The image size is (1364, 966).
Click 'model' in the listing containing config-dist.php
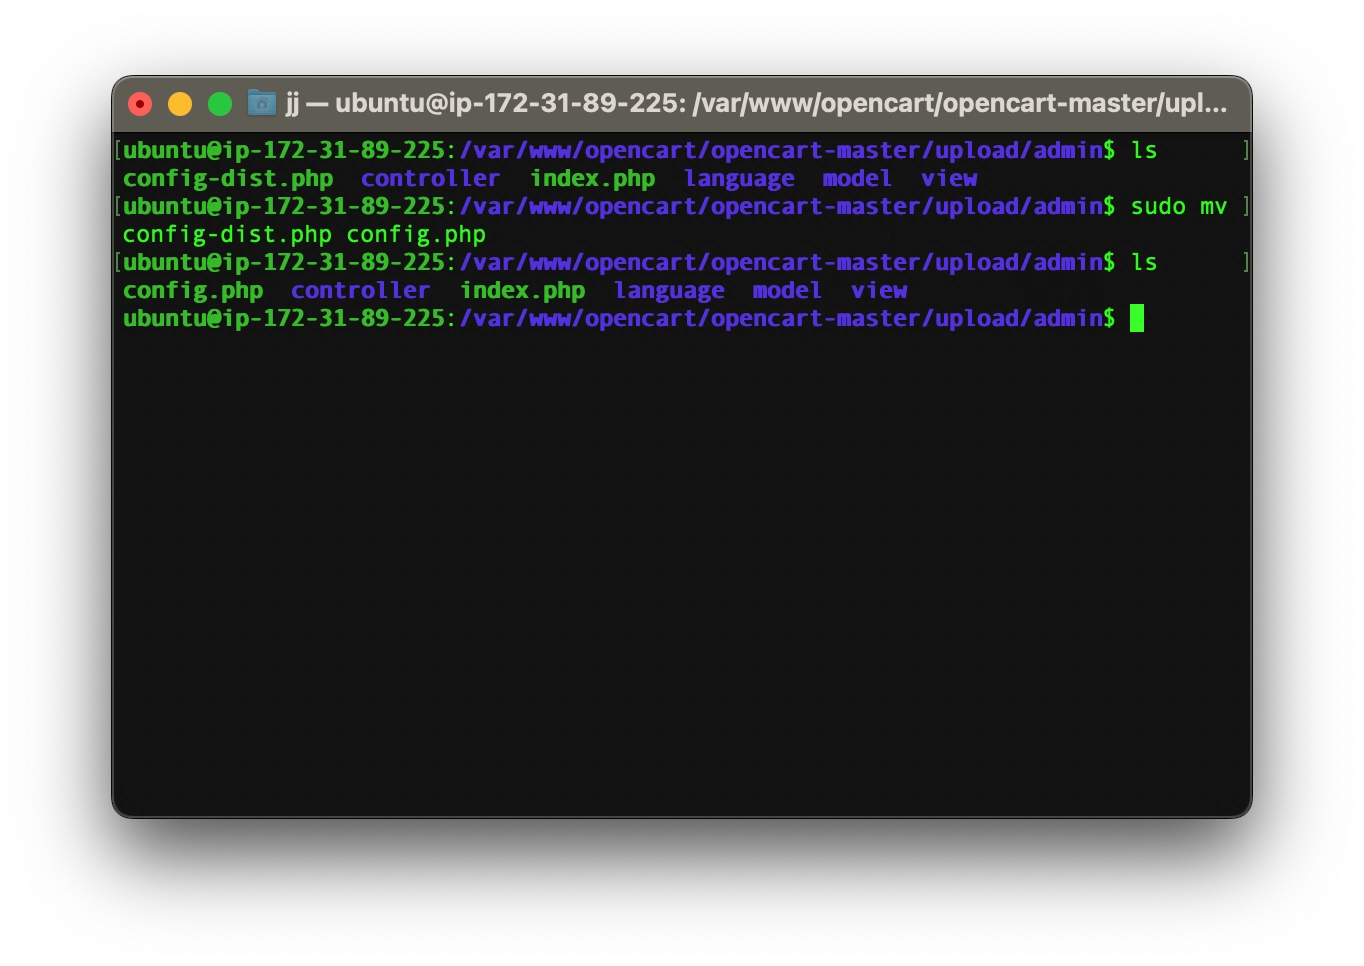tap(857, 178)
